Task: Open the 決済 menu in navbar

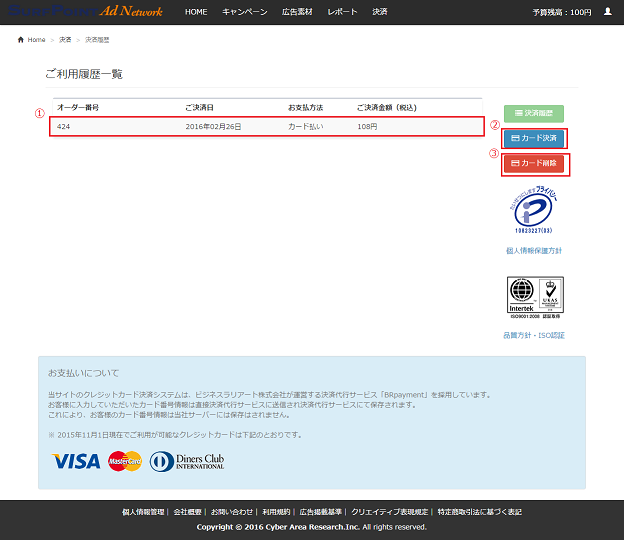Action: (380, 12)
